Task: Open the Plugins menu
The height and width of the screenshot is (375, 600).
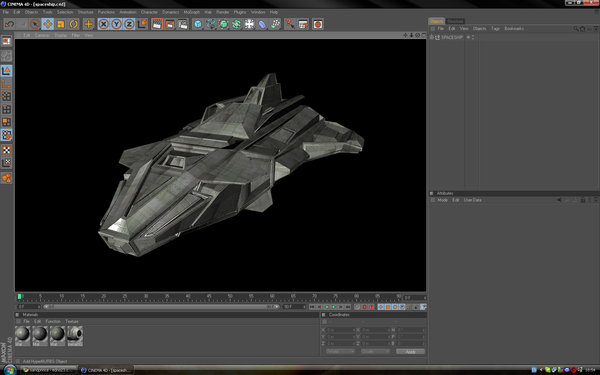Action: [x=240, y=12]
